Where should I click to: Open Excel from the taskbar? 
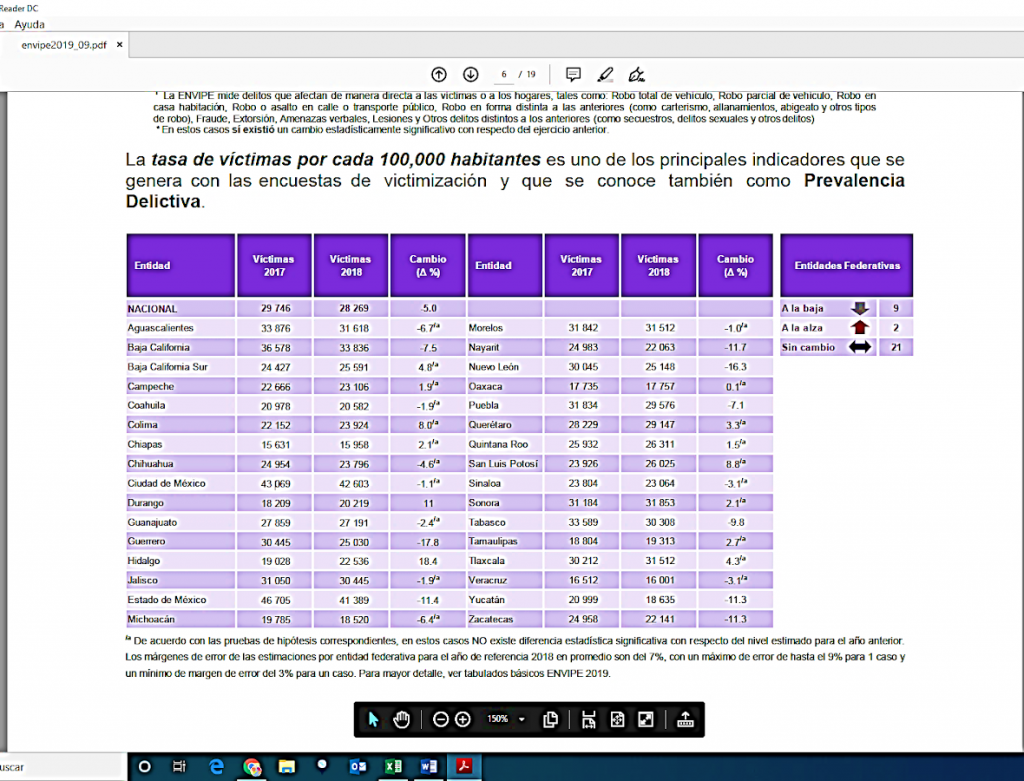(x=394, y=766)
